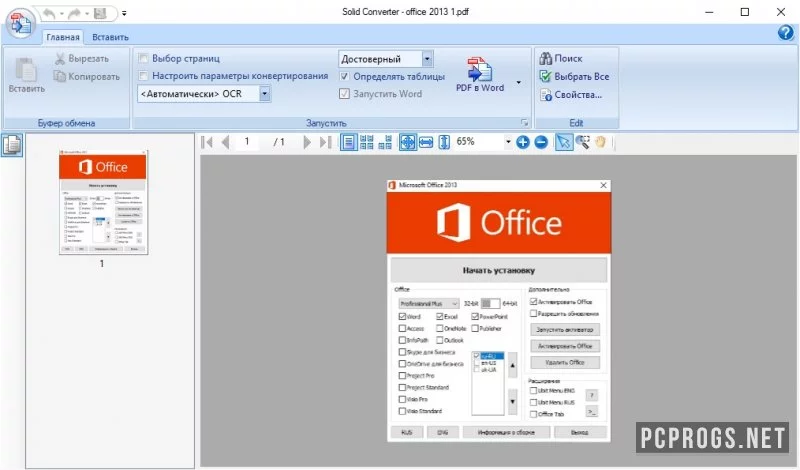Viewport: 800px width, 470px height.
Task: Click the Буфер обмена group label
Action: click(66, 123)
